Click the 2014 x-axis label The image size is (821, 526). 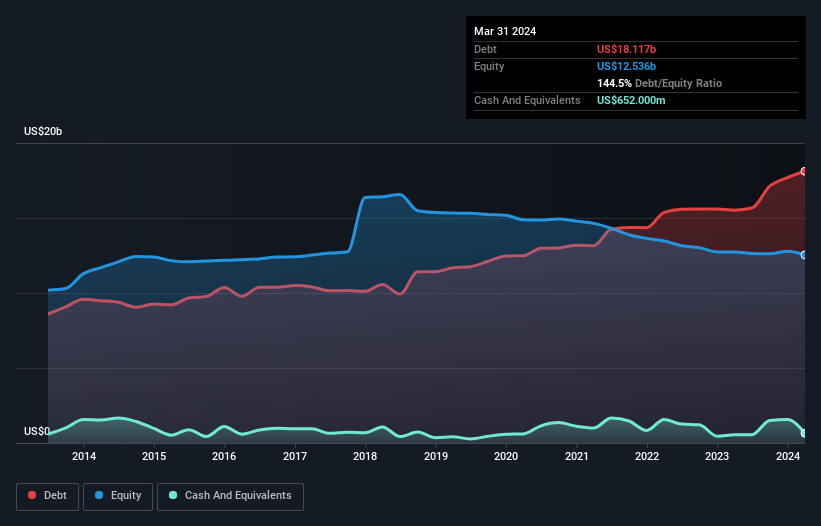pos(84,456)
